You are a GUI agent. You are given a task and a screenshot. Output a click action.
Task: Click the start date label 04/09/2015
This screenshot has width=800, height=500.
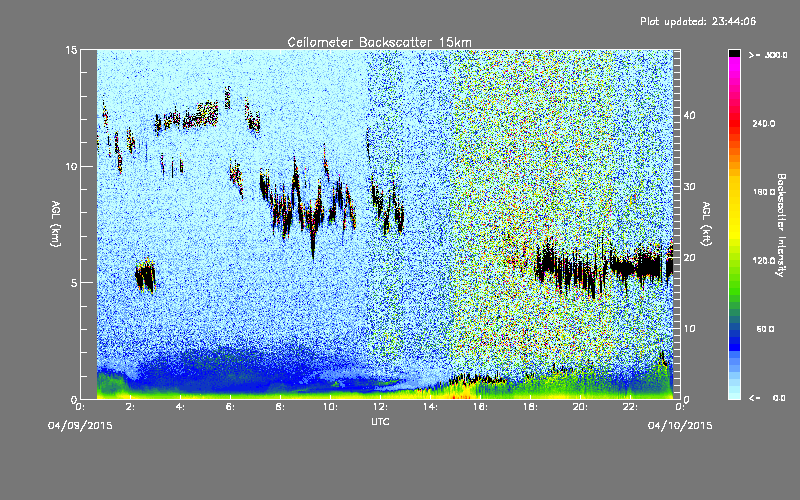pos(80,426)
